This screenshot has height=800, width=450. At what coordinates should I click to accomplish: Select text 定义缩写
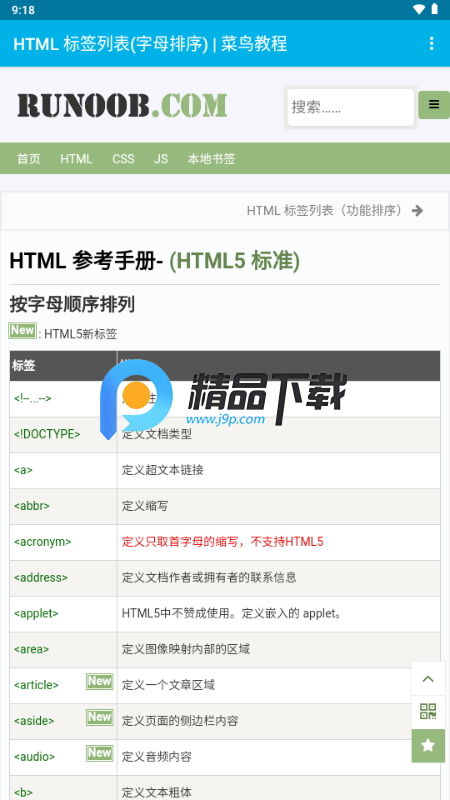(x=145, y=506)
